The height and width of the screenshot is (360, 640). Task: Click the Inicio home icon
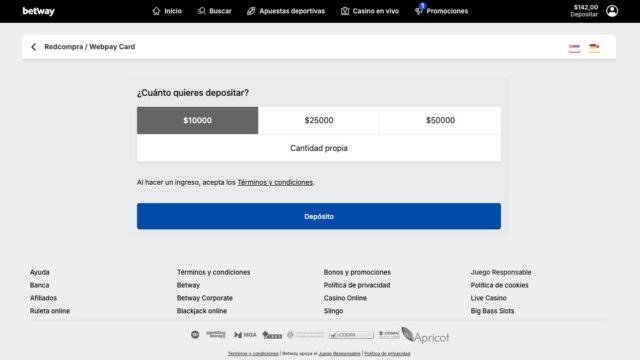(x=156, y=11)
